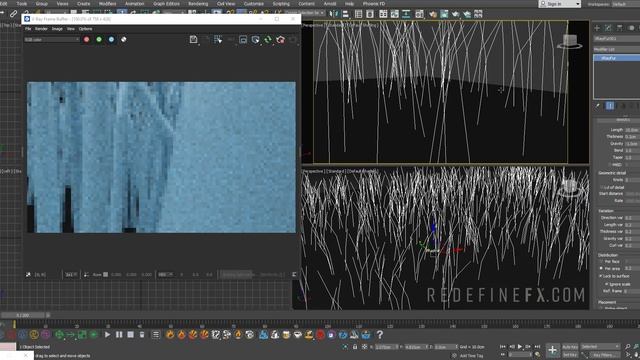Open Render menu in V-Ray Frame Buffer
The width and height of the screenshot is (640, 360).
(x=41, y=29)
